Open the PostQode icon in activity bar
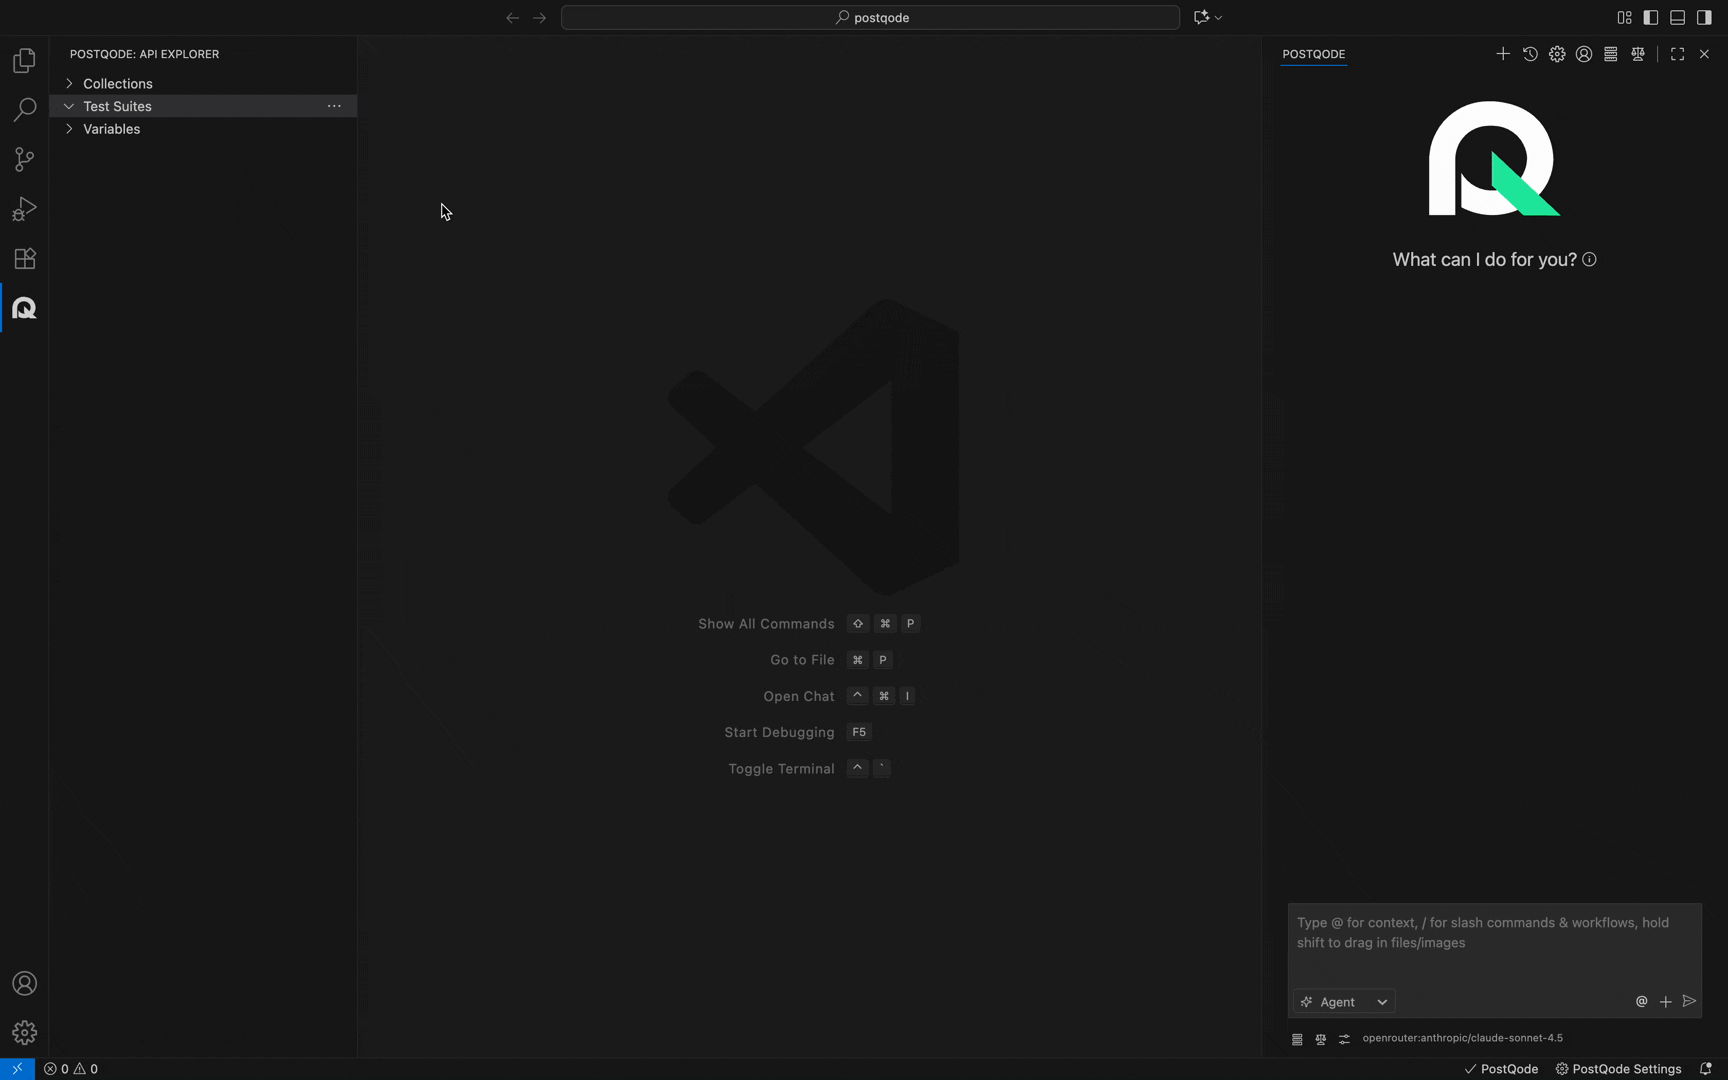 point(24,309)
